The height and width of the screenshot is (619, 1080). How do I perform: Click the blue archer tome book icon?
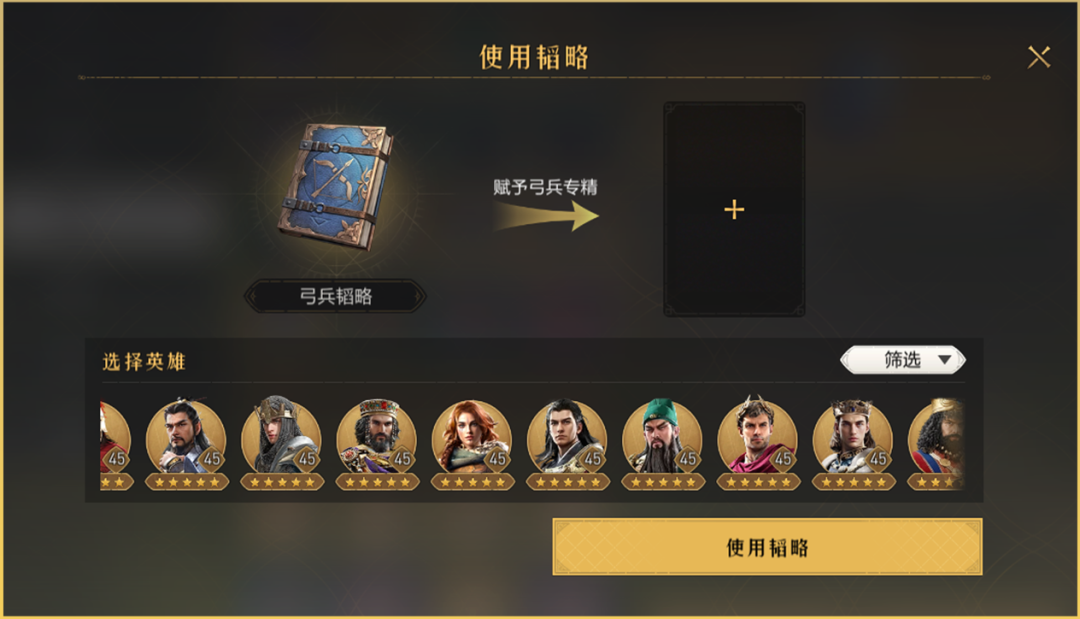[x=336, y=186]
